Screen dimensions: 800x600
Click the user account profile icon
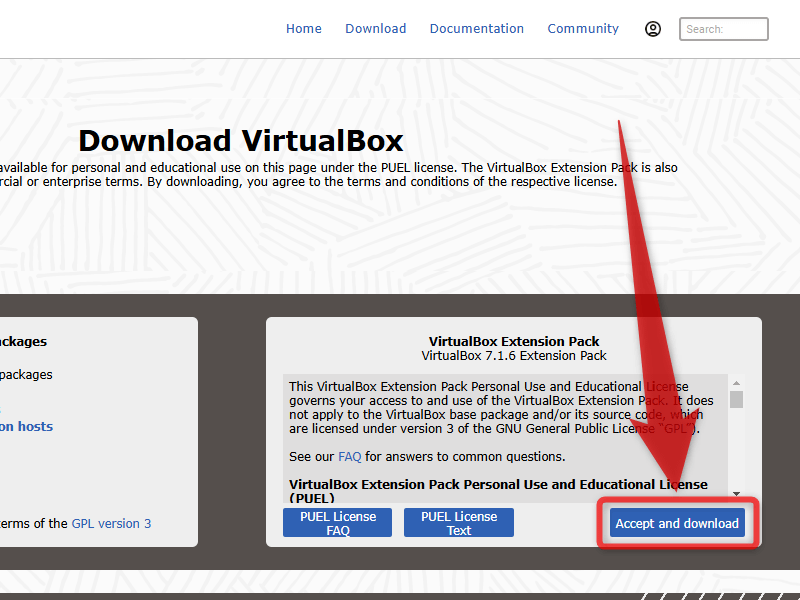click(653, 29)
